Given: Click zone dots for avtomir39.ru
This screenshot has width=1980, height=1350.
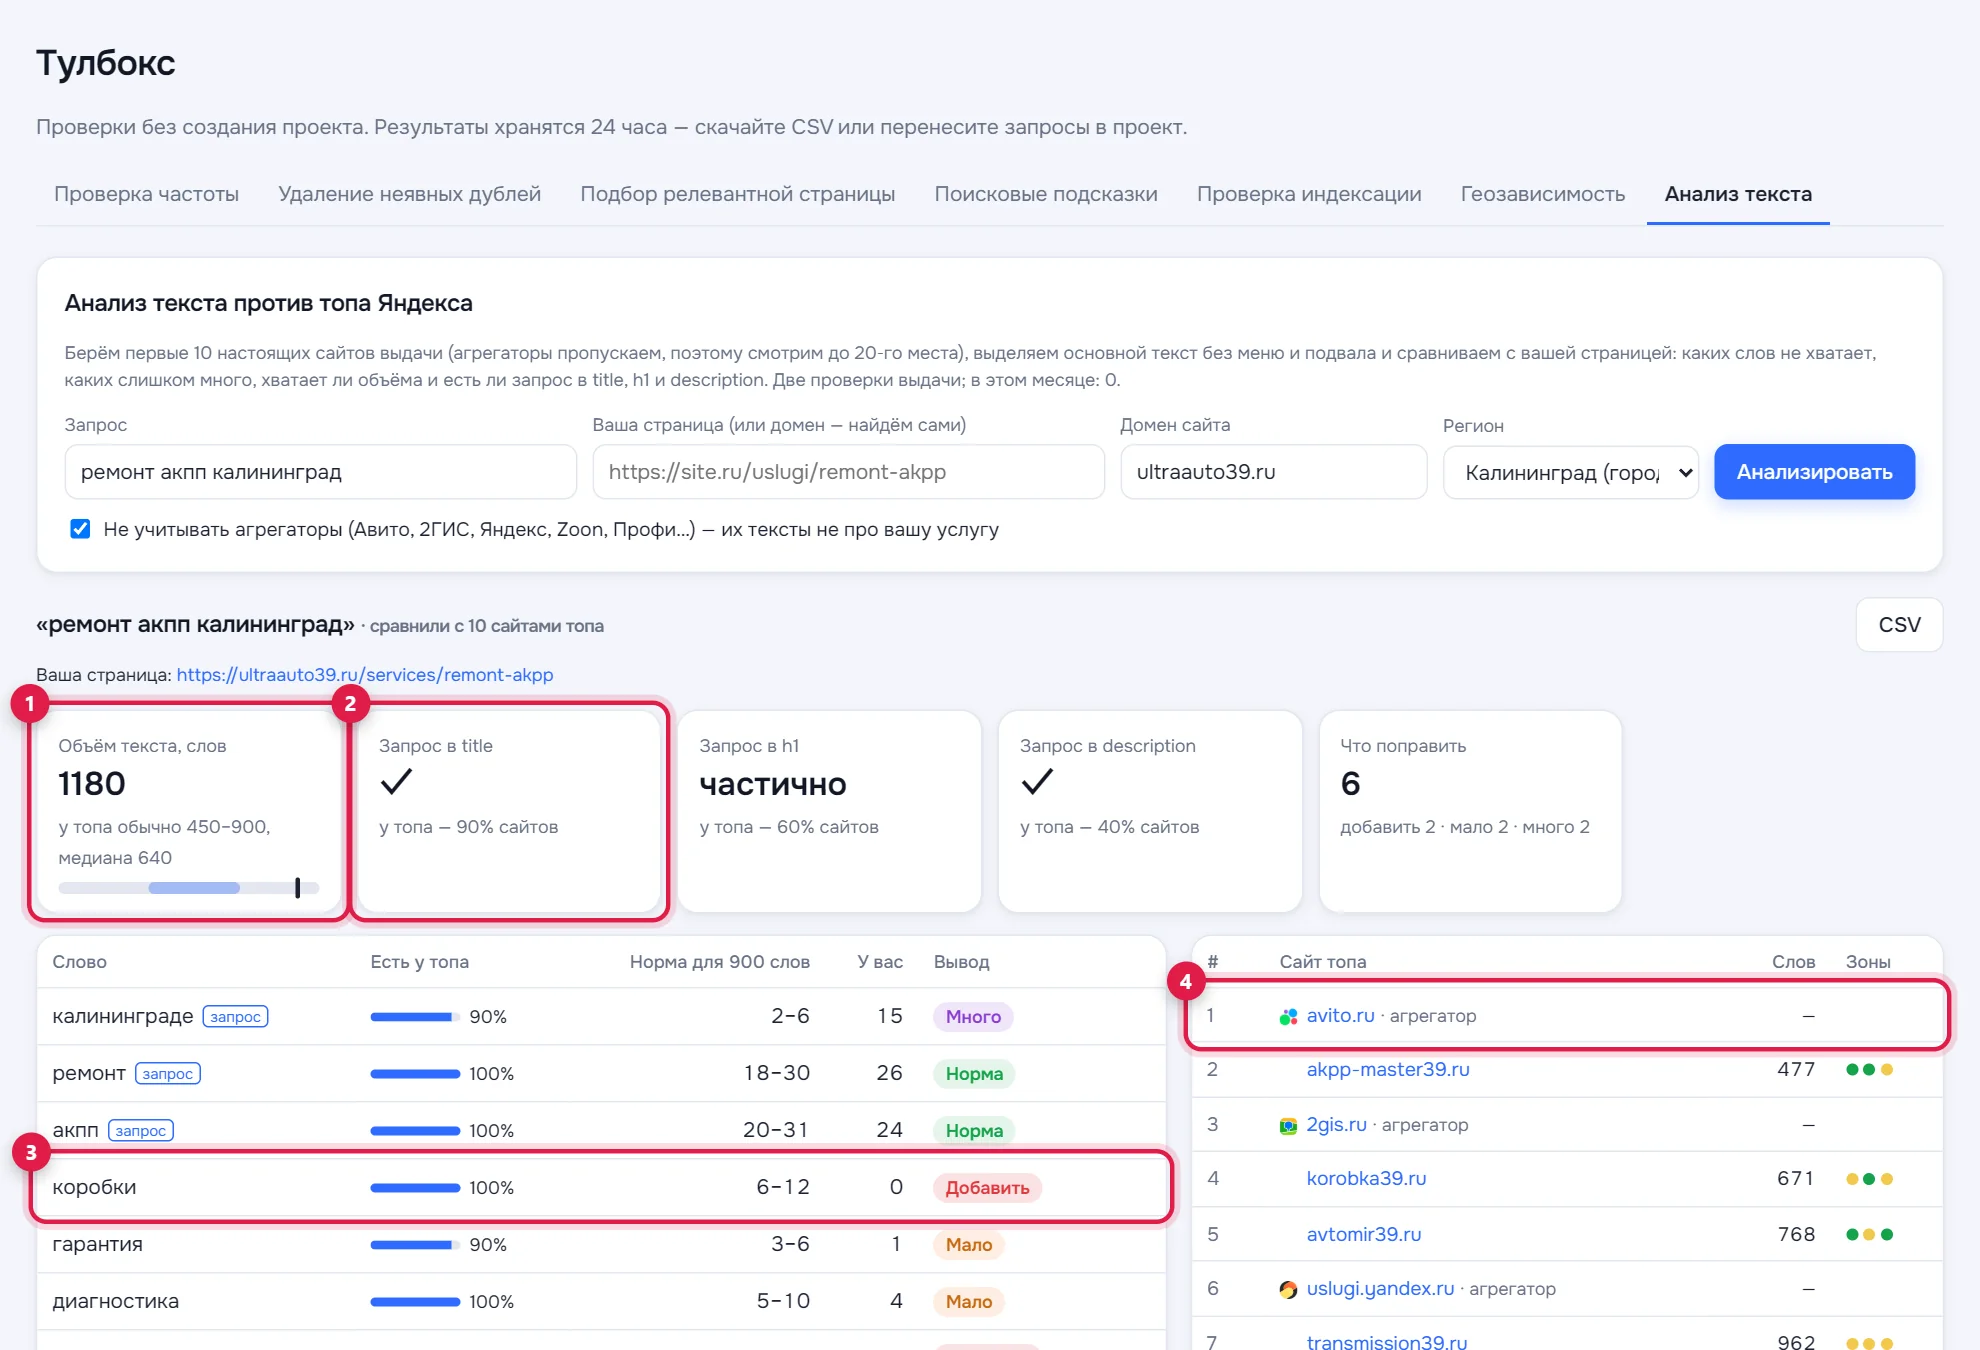Looking at the screenshot, I should pyautogui.click(x=1869, y=1234).
